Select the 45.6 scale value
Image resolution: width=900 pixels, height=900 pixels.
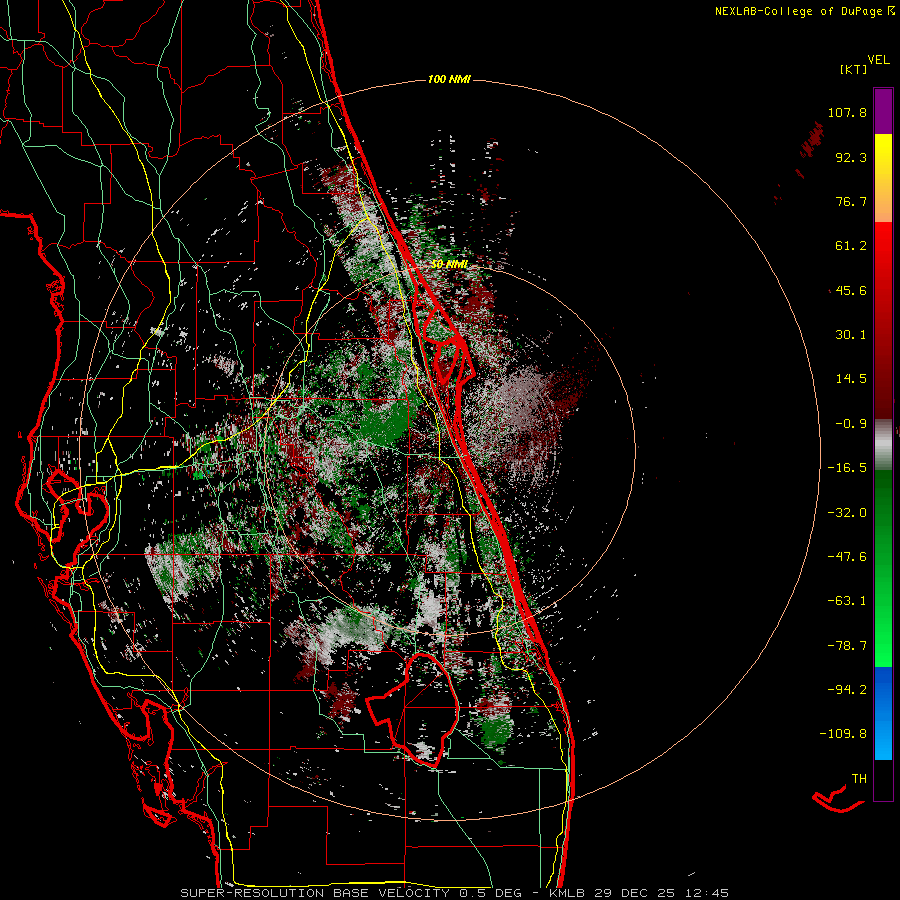point(851,290)
